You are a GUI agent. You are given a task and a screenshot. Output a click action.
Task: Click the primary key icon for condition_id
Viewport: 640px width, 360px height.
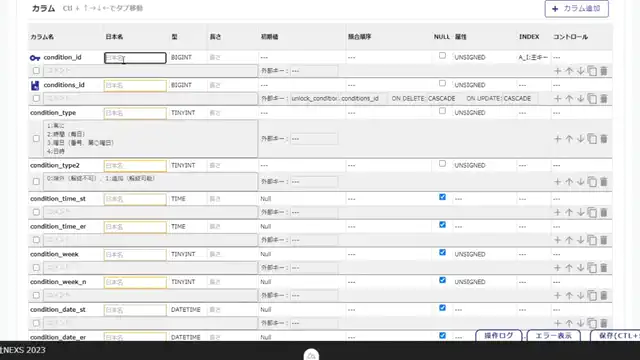[x=35, y=58]
